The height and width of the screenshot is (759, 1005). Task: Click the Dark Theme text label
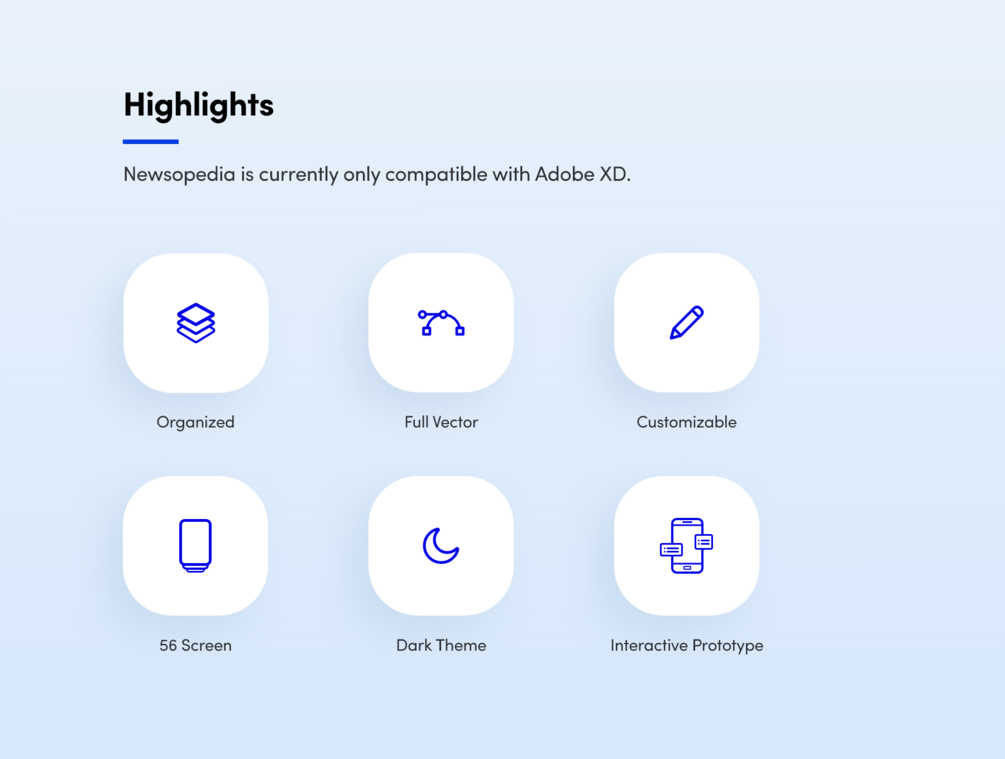point(441,645)
